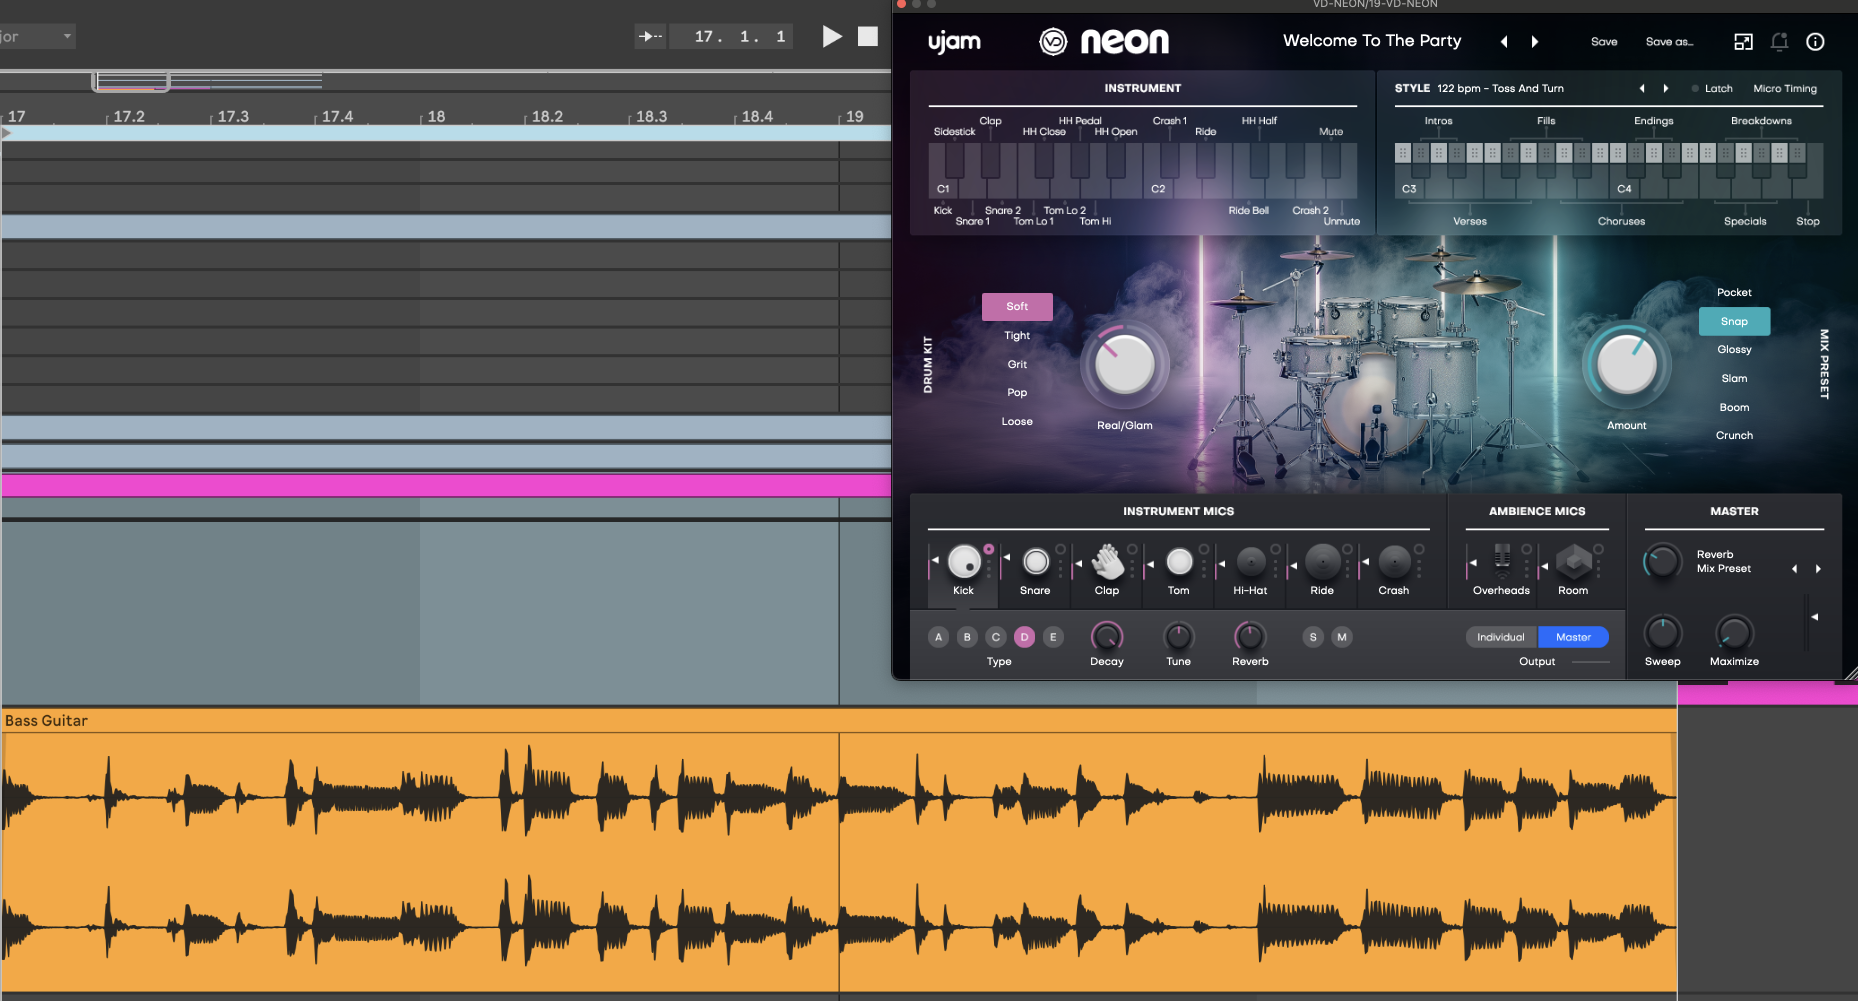Image resolution: width=1858 pixels, height=1001 pixels.
Task: Click the Stop button in transport bar
Action: (x=868, y=36)
